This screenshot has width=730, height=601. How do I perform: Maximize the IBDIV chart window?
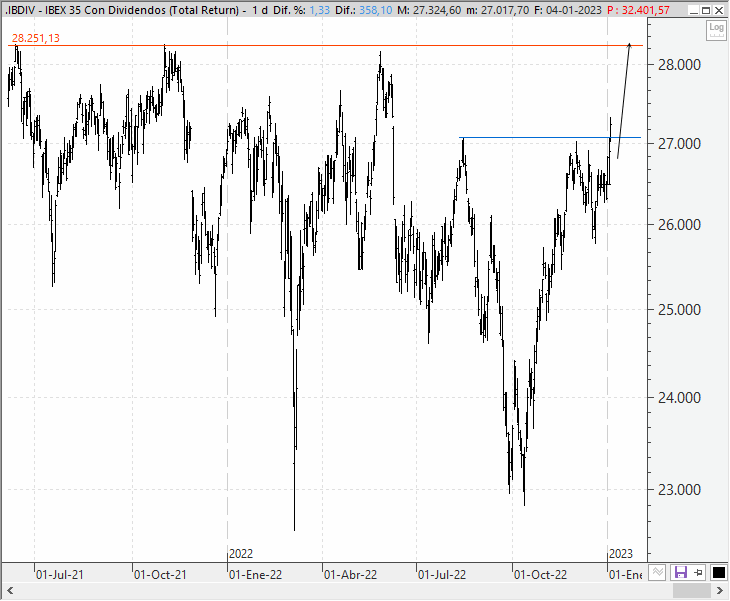pos(706,10)
